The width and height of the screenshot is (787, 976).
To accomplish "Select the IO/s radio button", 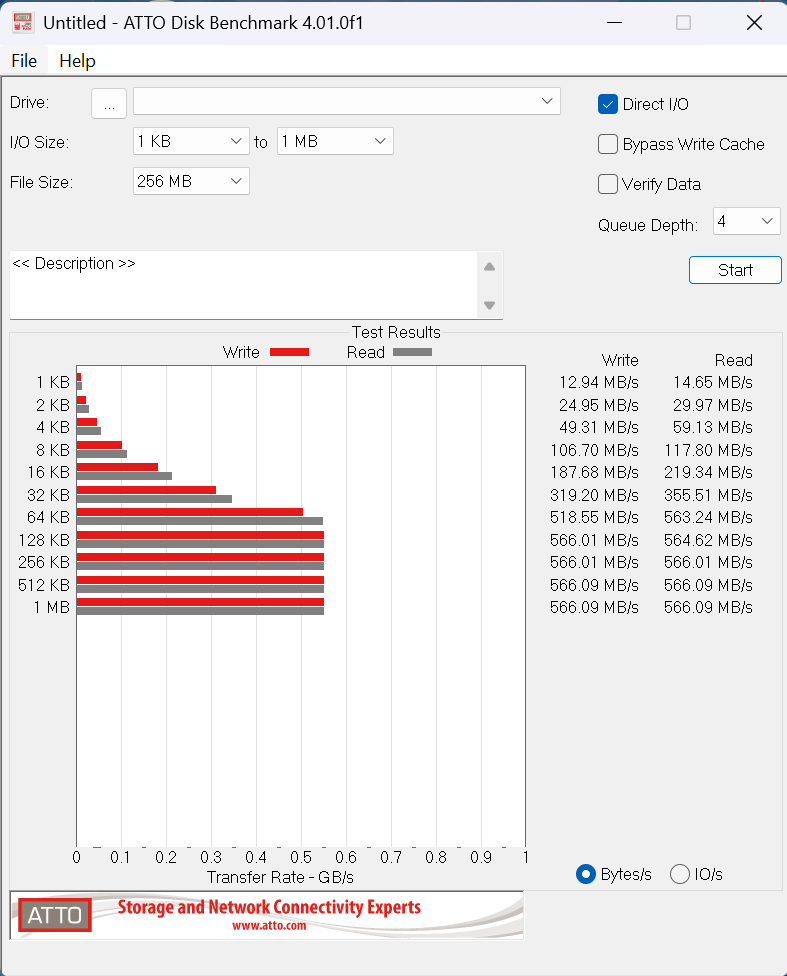I will click(680, 875).
